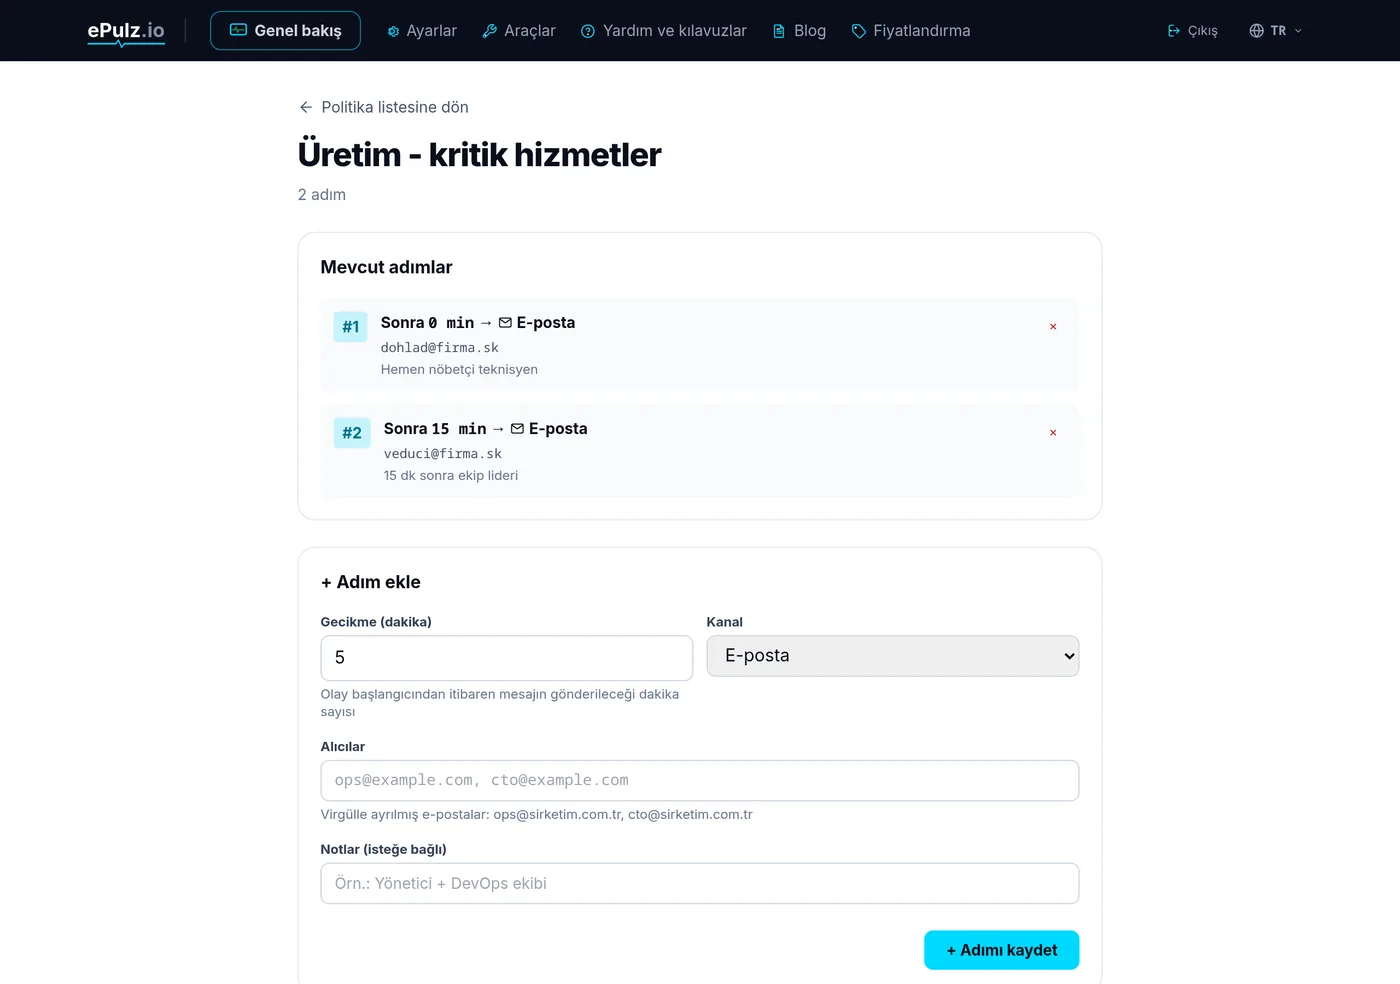Open the ePulz.io logo home link
Image resolution: width=1400 pixels, height=984 pixels.
coord(126,31)
